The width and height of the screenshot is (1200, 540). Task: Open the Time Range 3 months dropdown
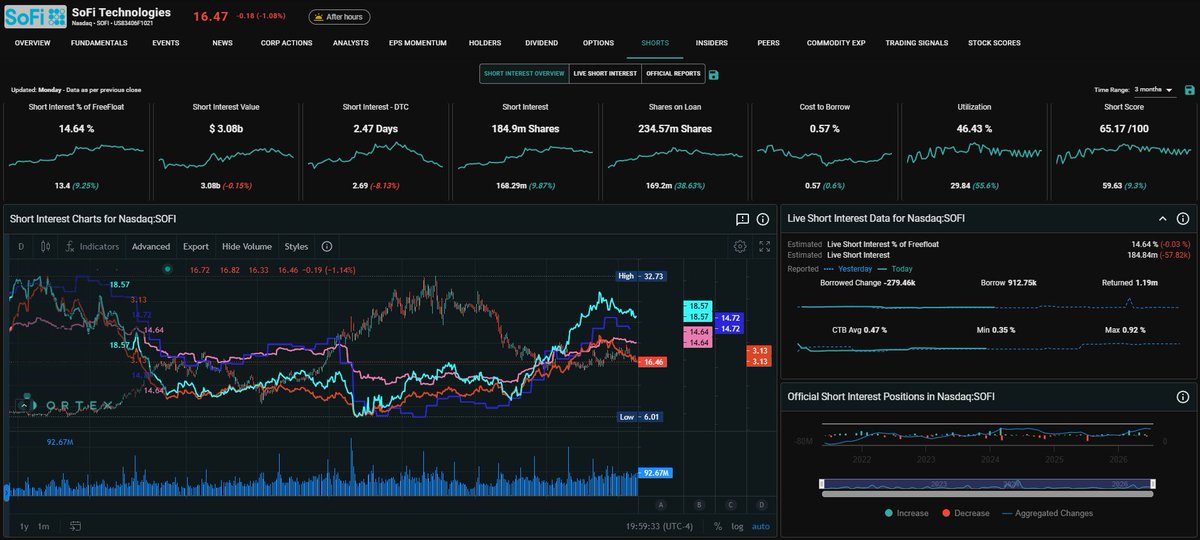1154,90
